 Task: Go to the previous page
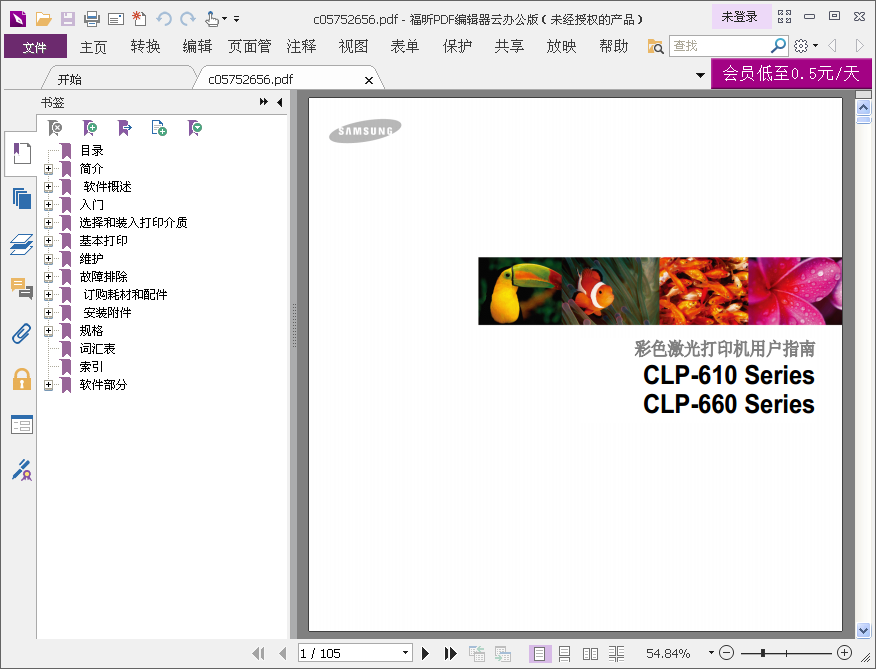[x=282, y=653]
